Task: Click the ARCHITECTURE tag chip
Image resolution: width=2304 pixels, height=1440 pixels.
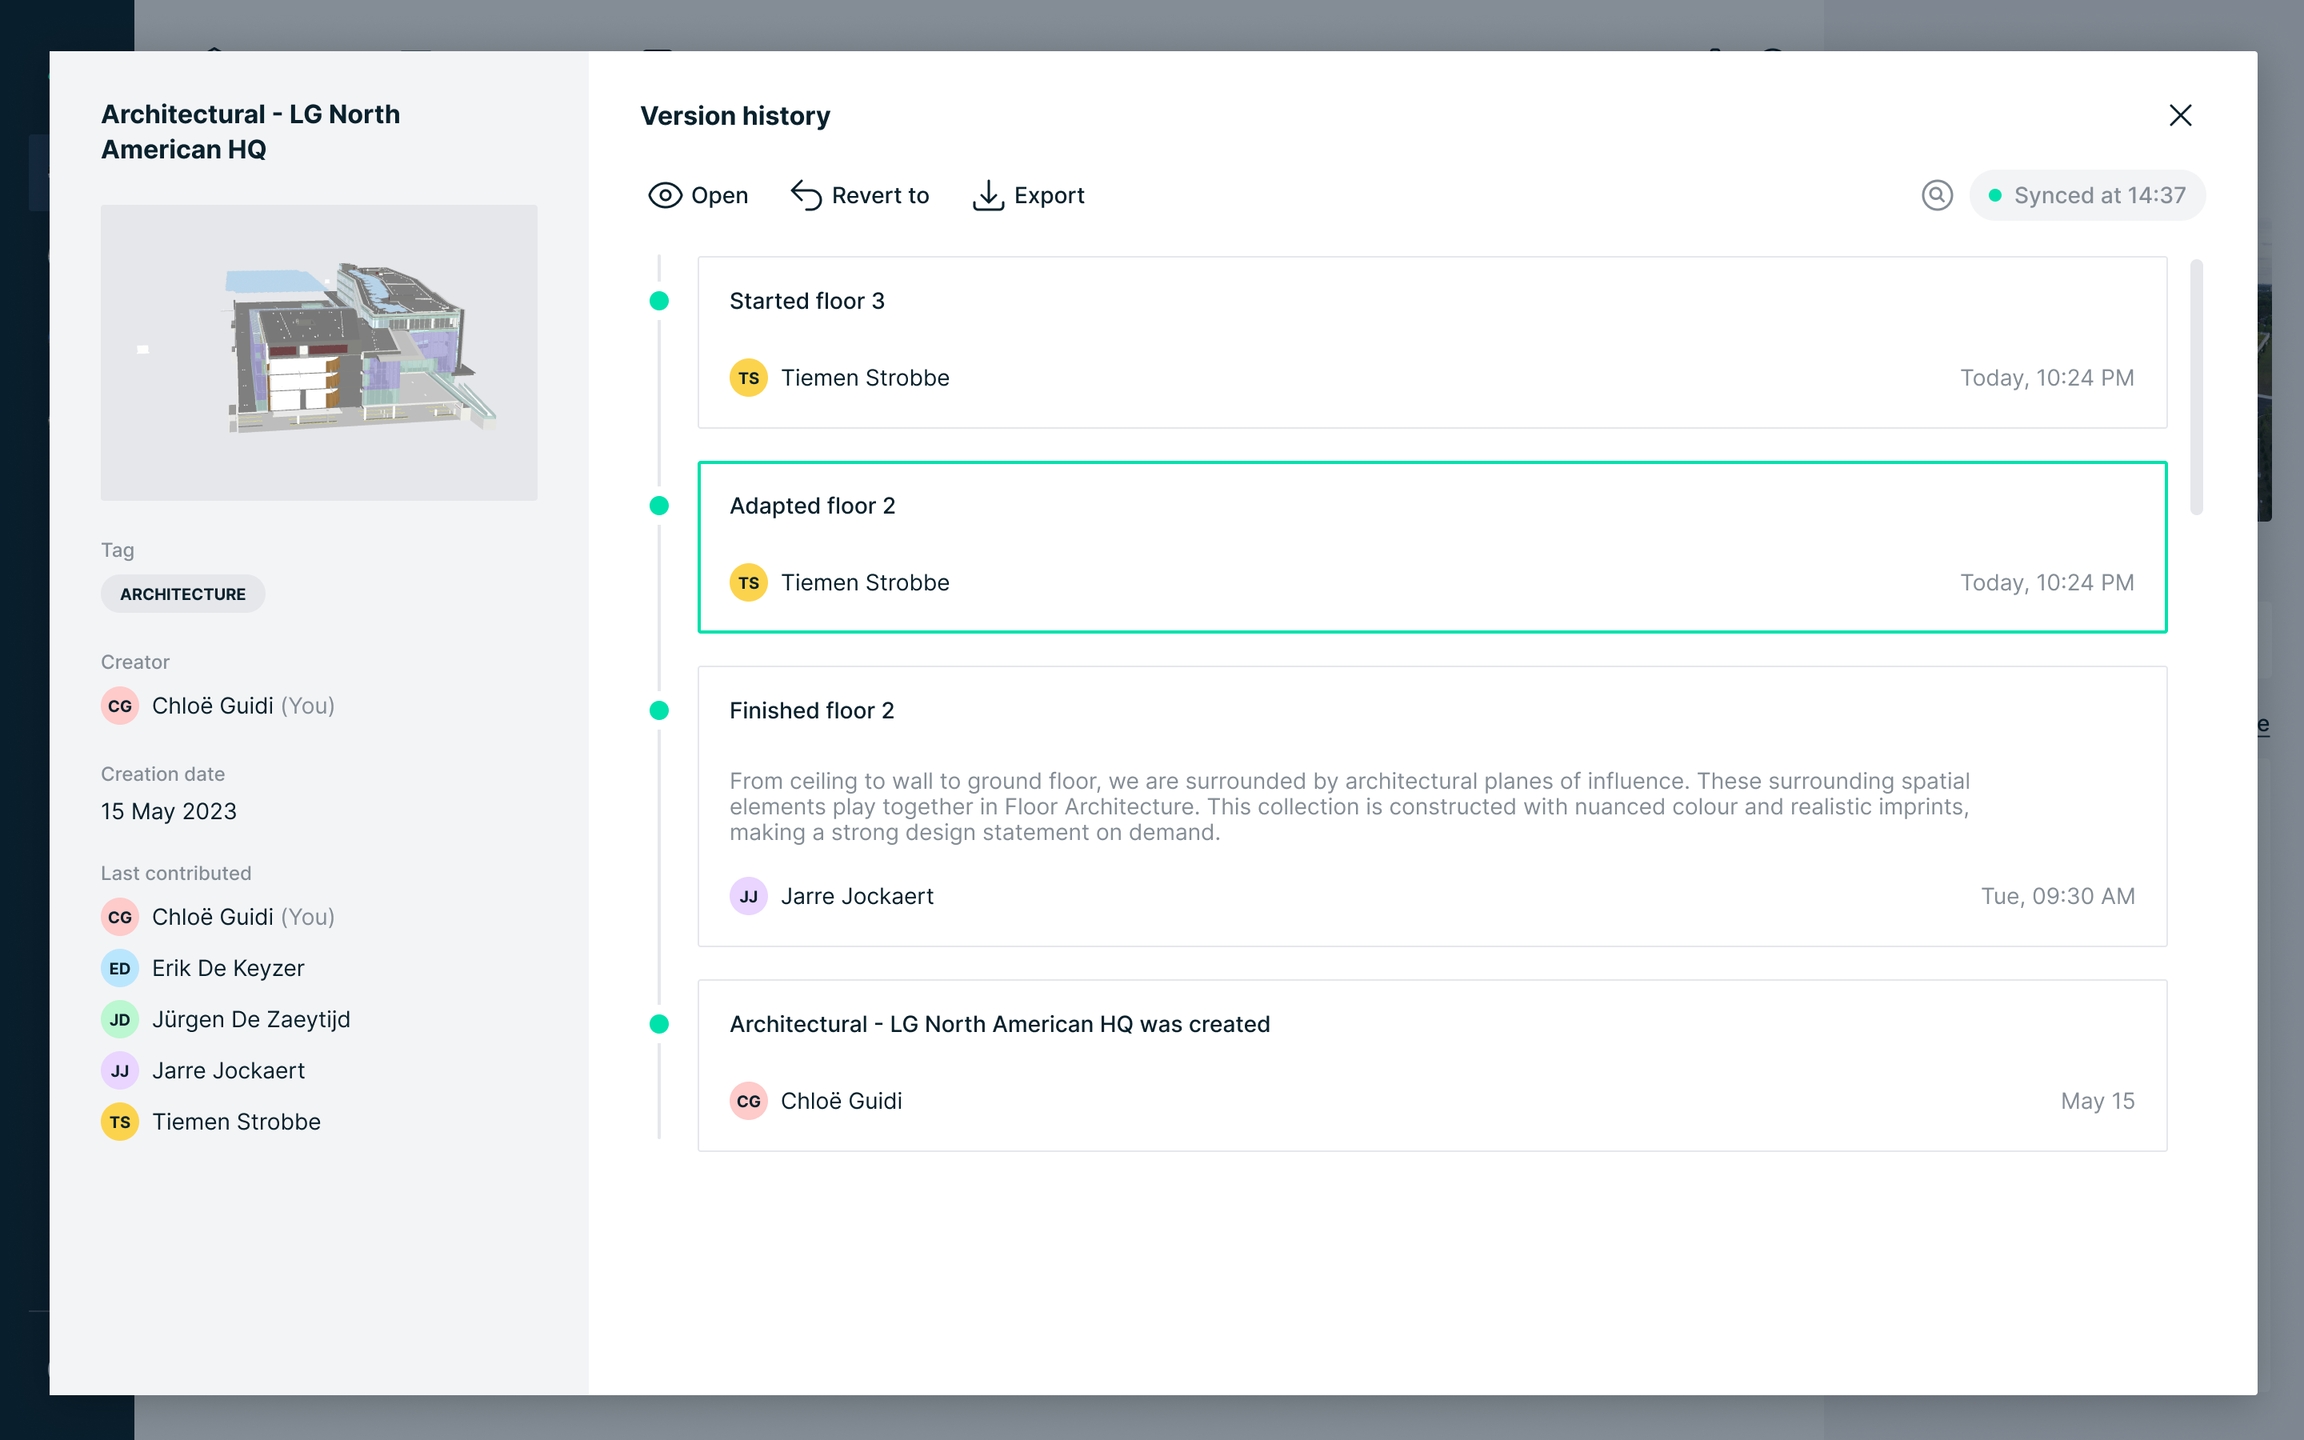Action: (x=183, y=594)
